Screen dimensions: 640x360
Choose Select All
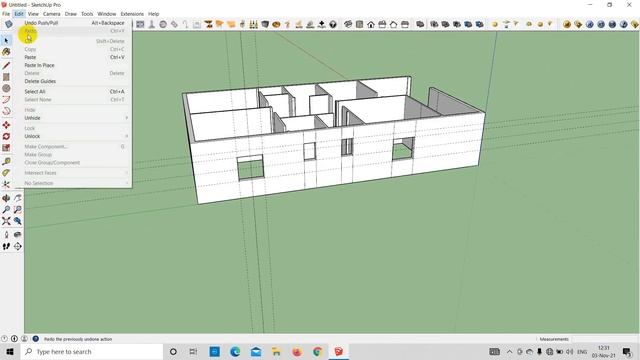[73, 91]
